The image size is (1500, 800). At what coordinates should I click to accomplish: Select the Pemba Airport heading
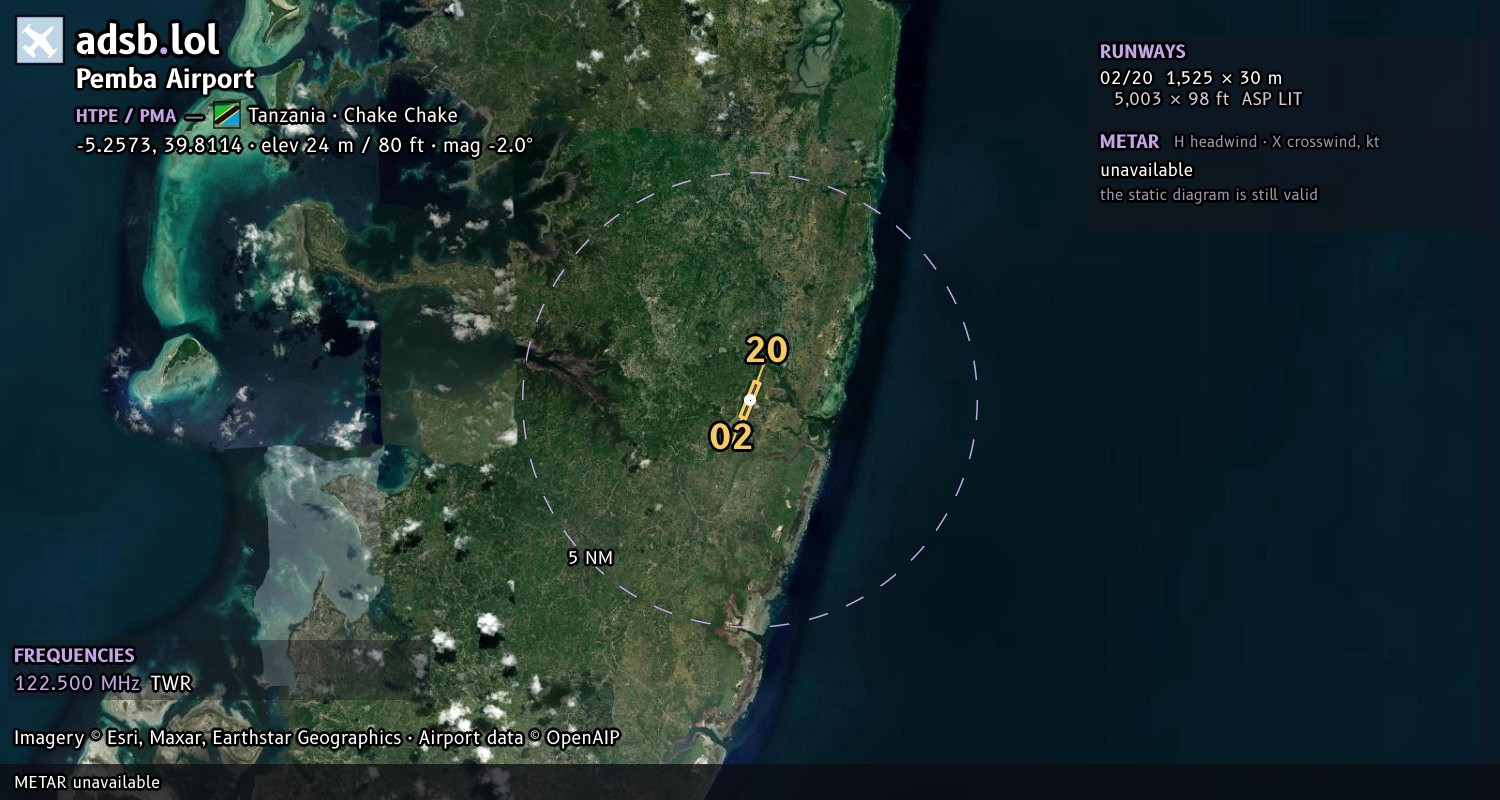click(x=165, y=79)
